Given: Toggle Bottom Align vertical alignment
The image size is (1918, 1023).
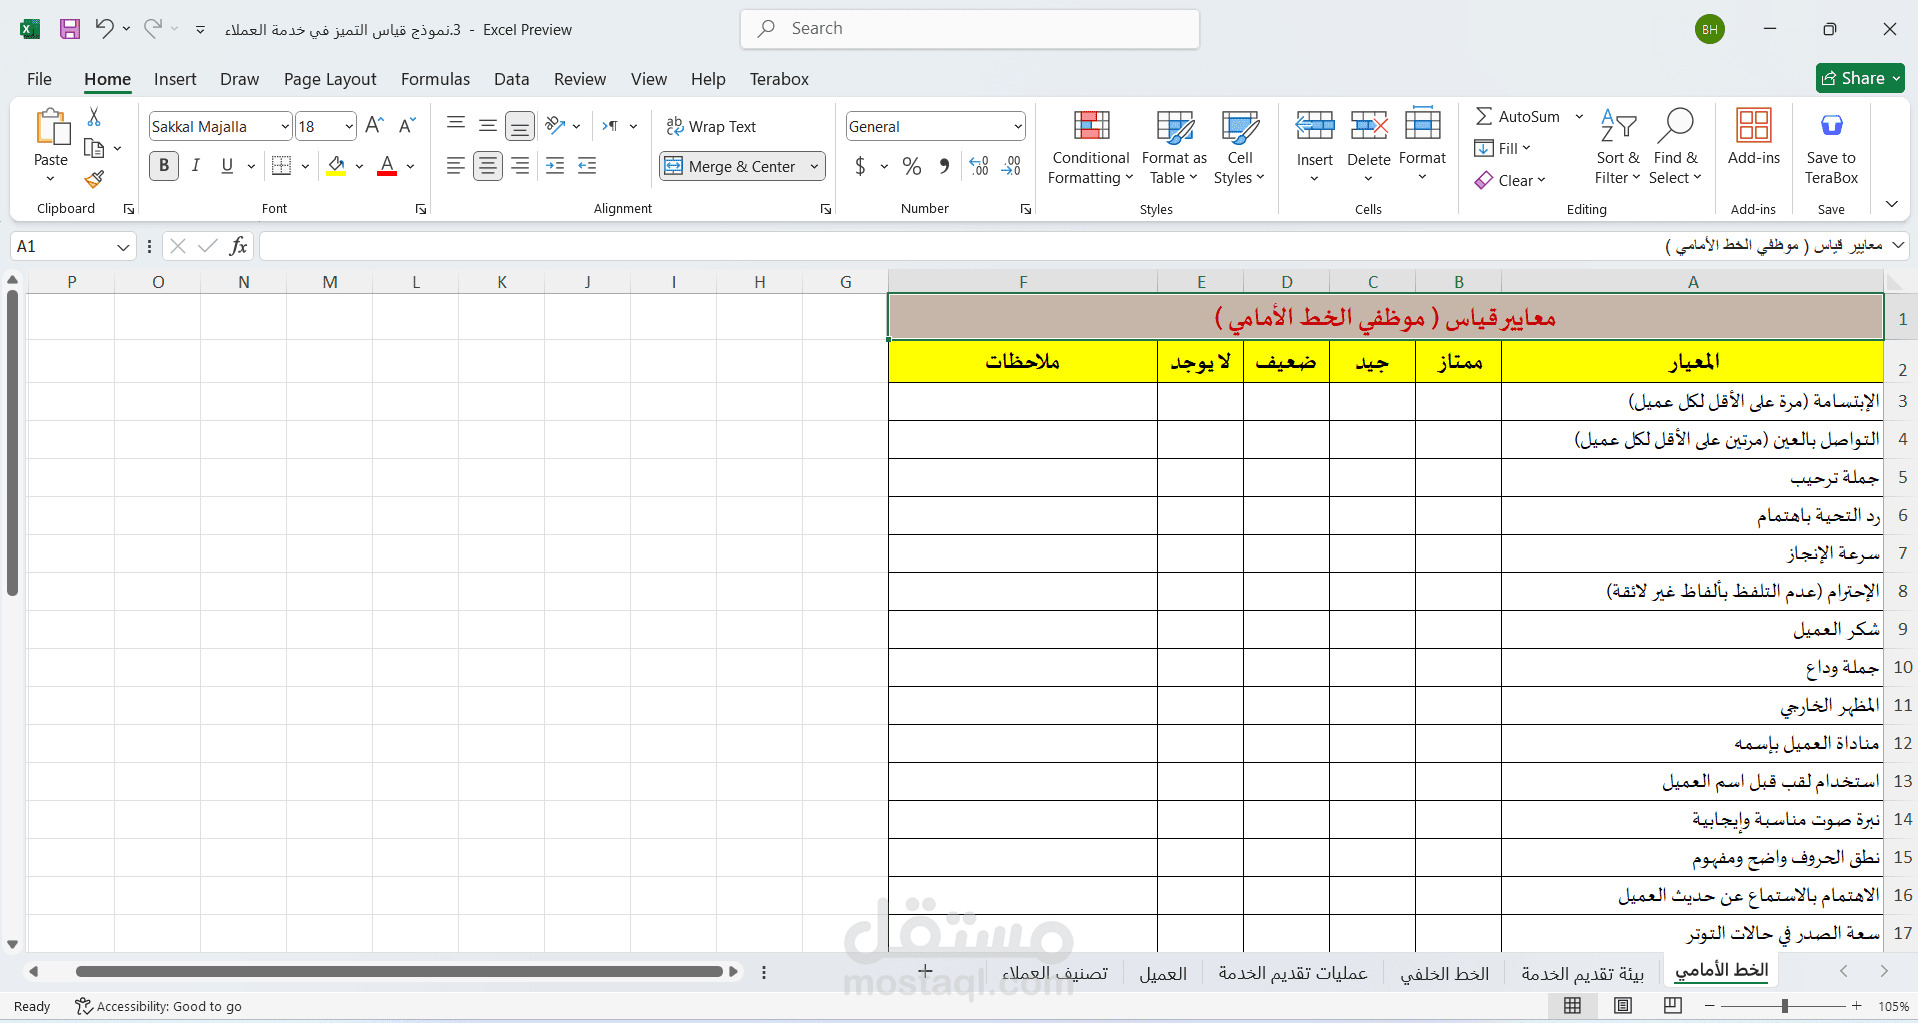Looking at the screenshot, I should pos(520,126).
